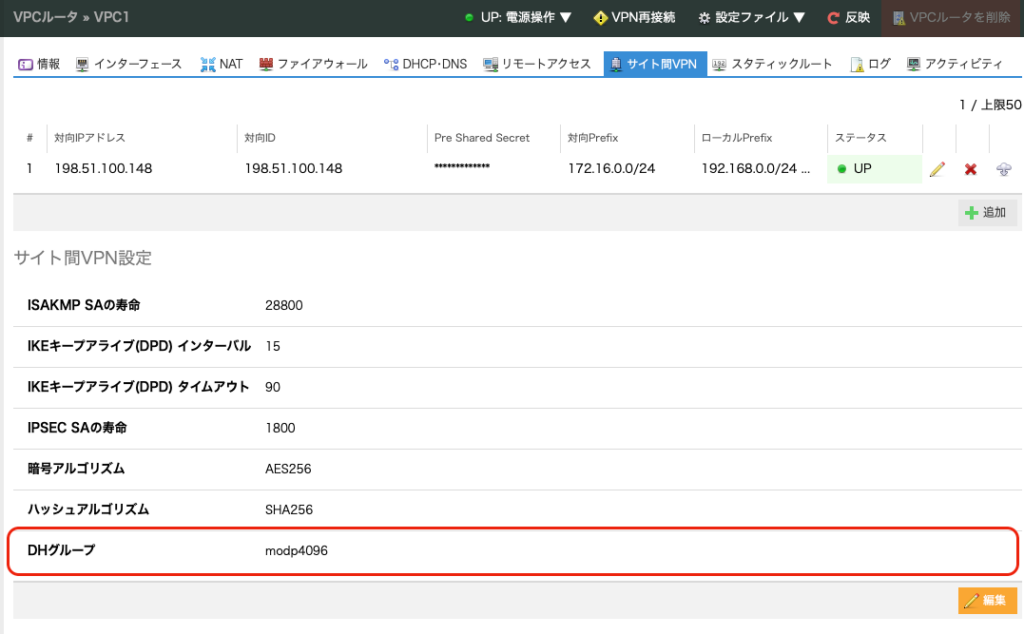Click the red X to delete the VPN connection
The height and width of the screenshot is (634, 1024).
970,169
